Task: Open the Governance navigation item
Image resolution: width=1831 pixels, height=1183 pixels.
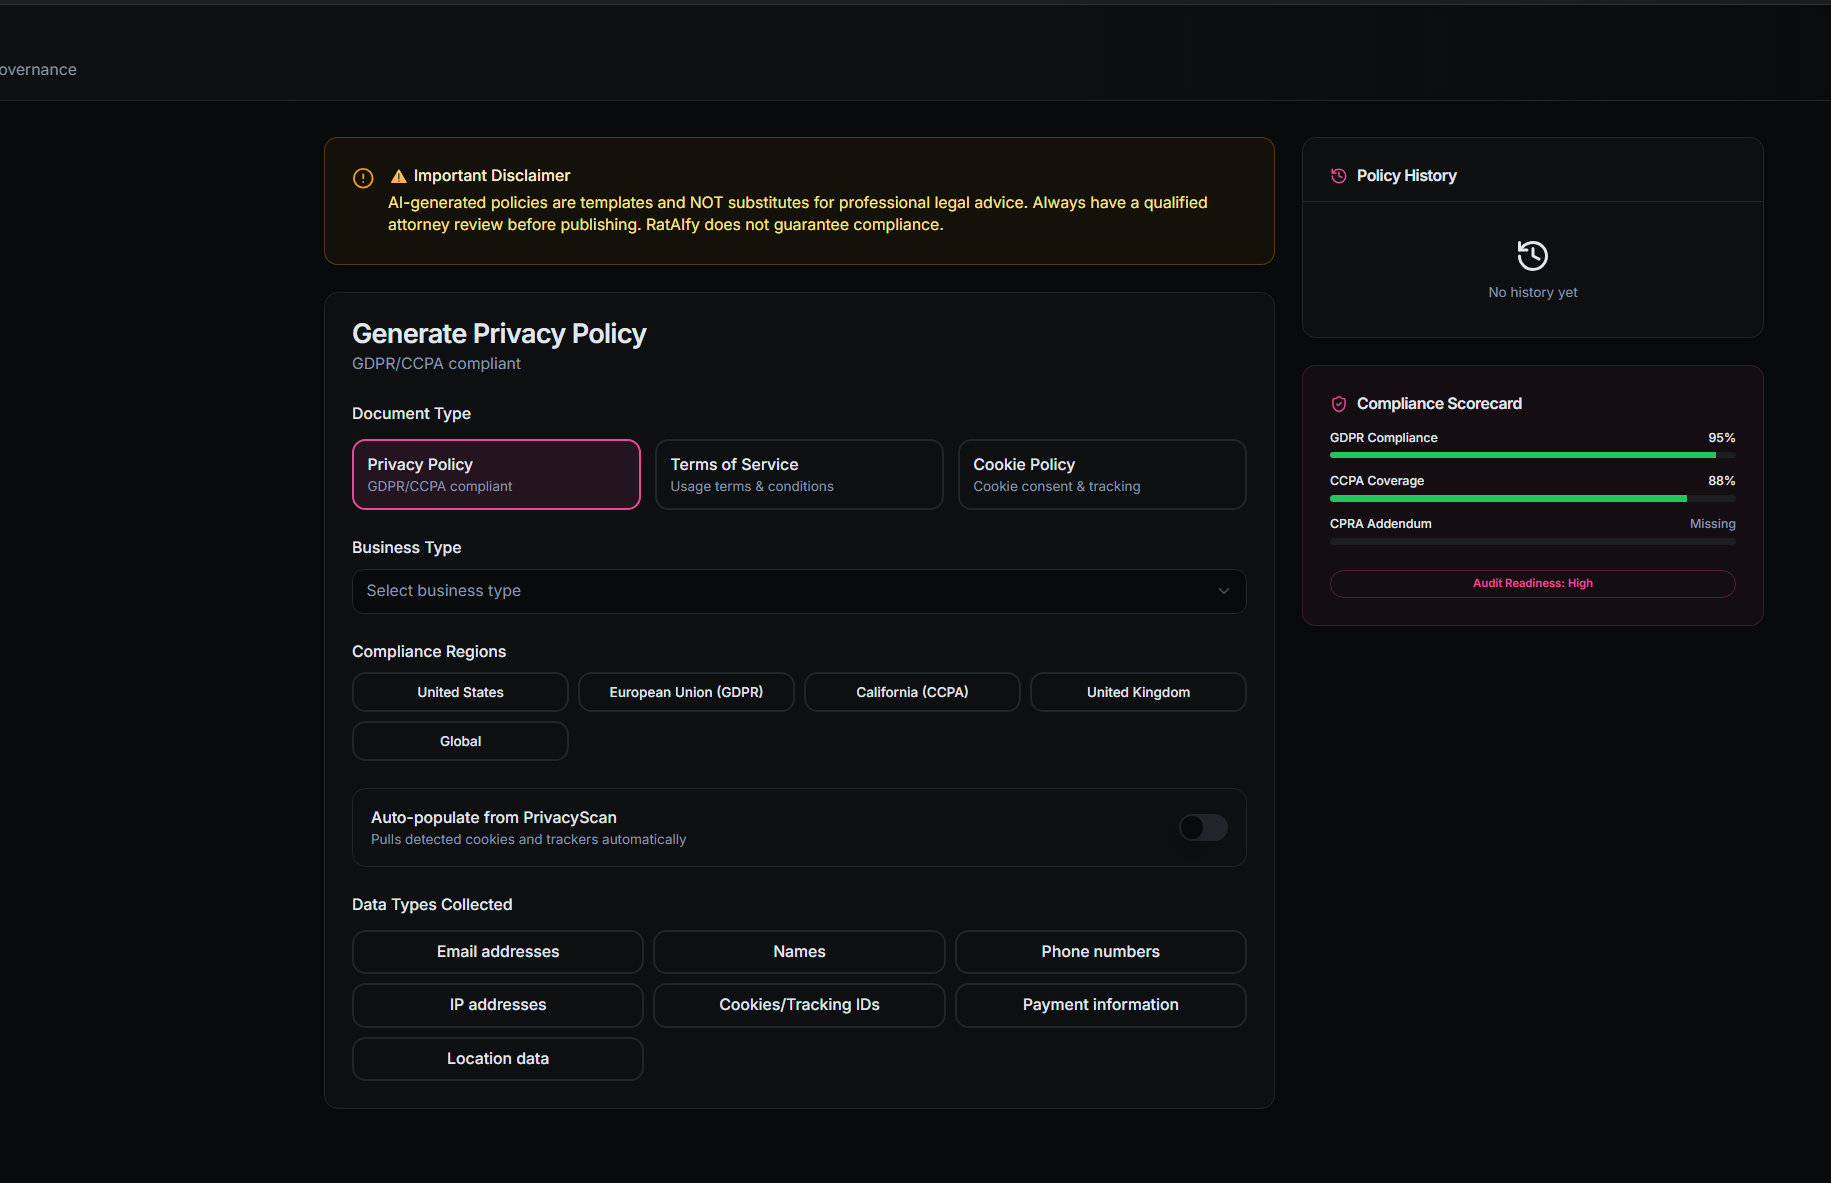Action: coord(38,69)
